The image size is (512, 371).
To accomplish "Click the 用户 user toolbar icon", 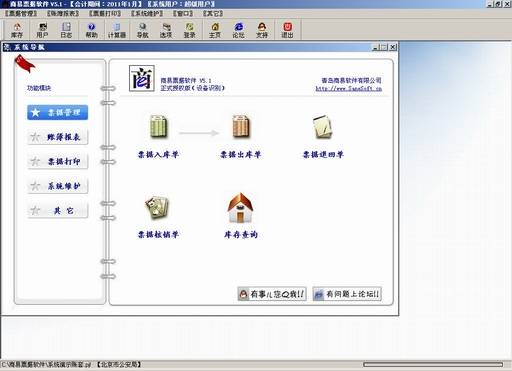I will pos(42,30).
